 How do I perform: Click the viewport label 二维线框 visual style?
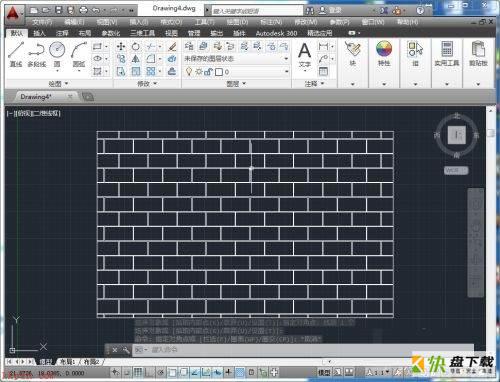45,113
